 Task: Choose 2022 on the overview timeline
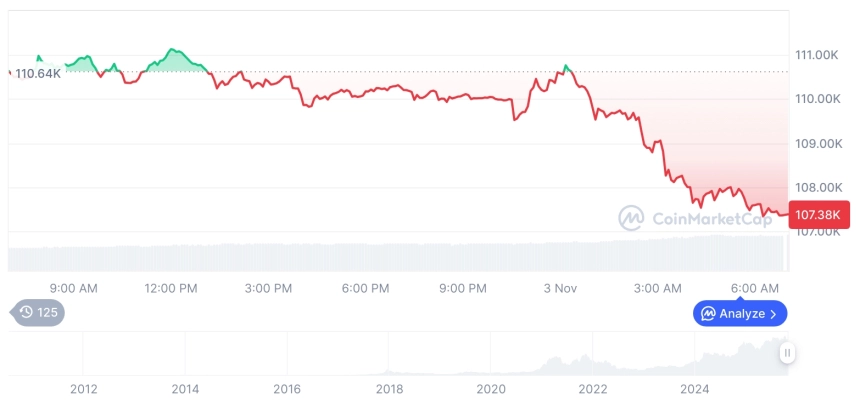pos(593,388)
